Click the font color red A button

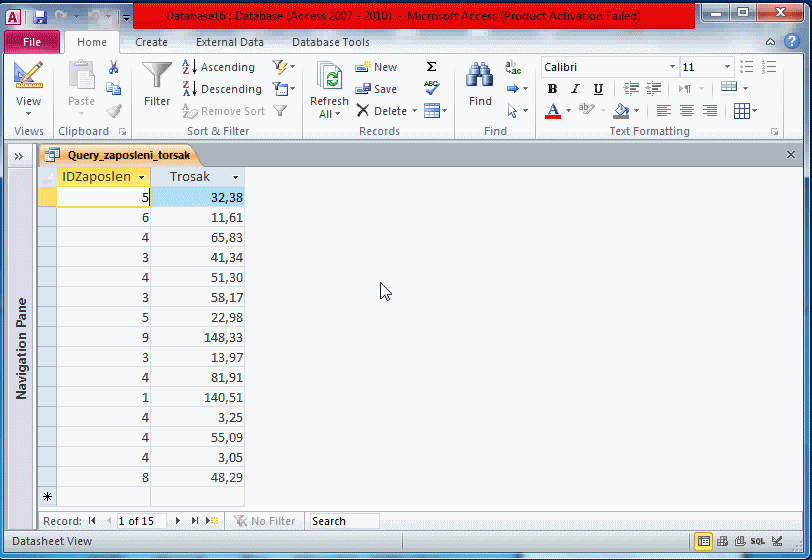(x=552, y=111)
